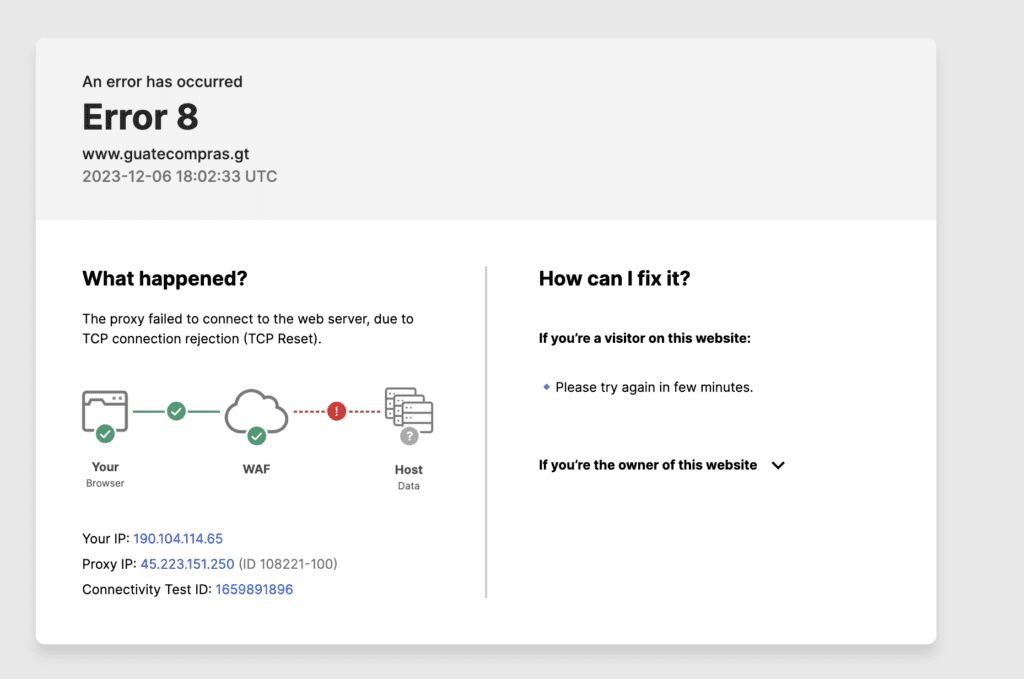
Task: Click Connectivity Test ID 1659891896
Action: click(254, 590)
